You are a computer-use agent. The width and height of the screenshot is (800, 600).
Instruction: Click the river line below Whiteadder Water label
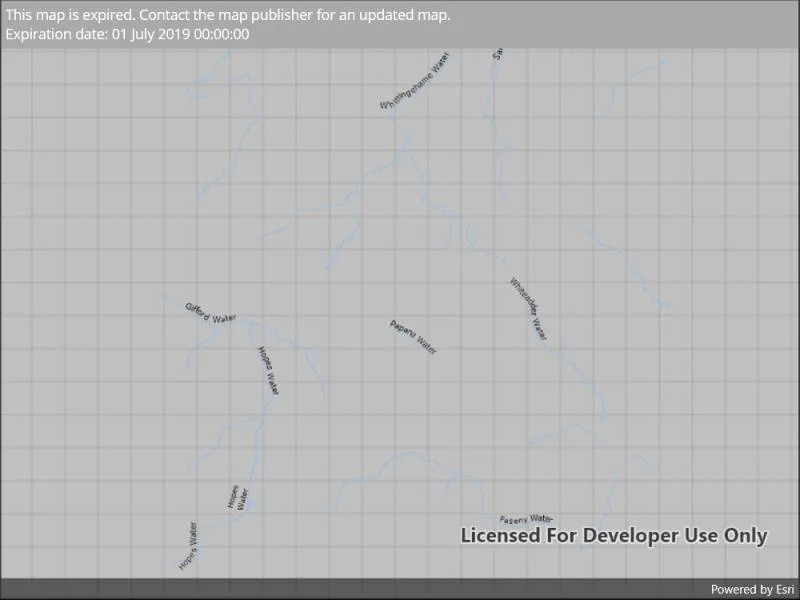click(x=582, y=378)
